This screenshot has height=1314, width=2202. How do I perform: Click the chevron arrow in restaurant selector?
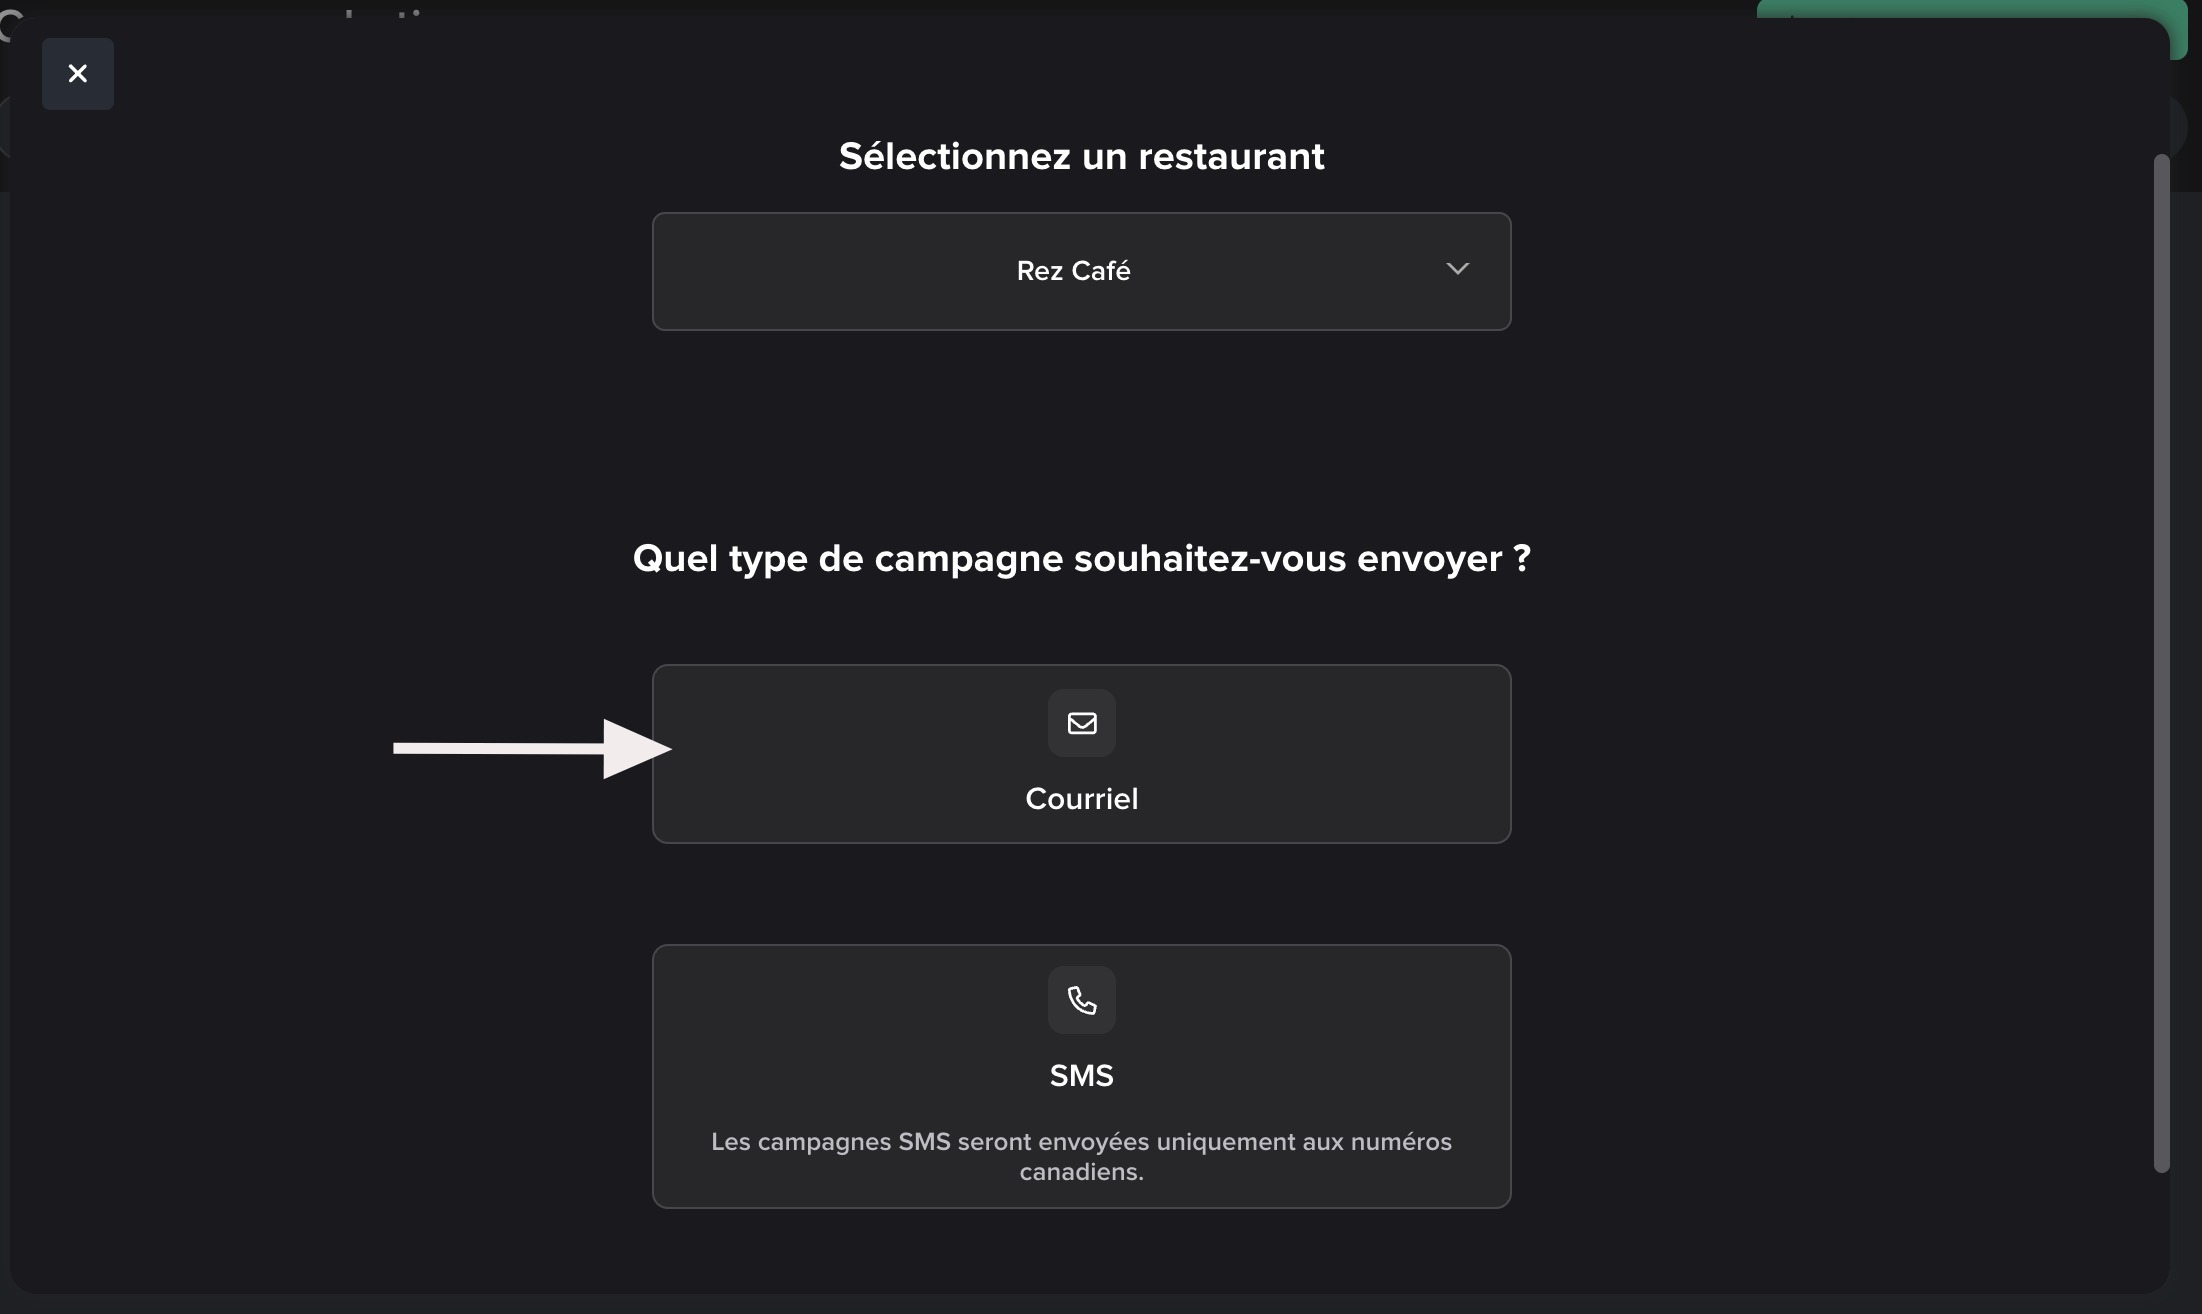1457,269
